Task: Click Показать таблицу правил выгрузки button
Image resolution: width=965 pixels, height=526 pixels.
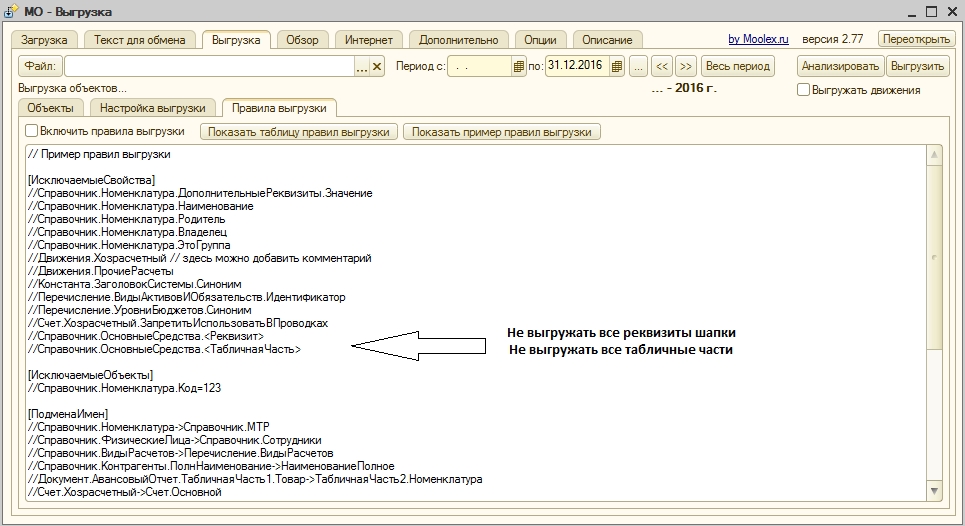Action: (x=298, y=132)
